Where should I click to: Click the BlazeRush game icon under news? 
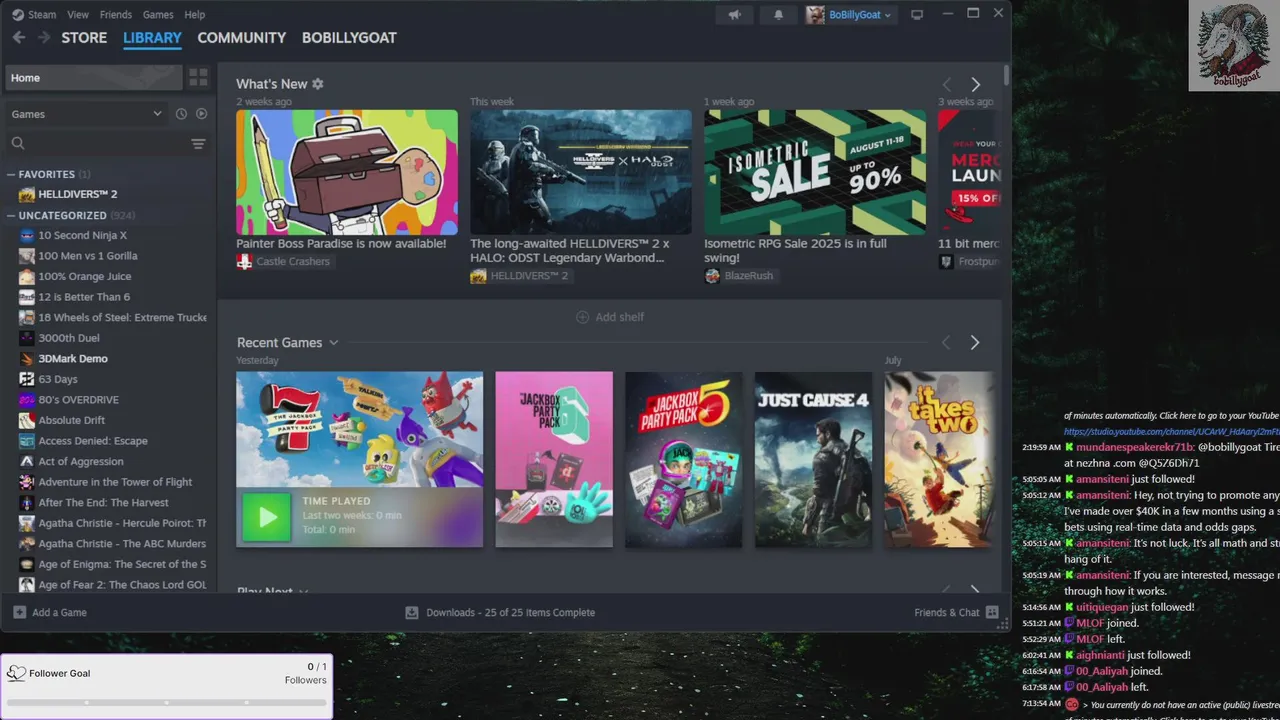click(712, 276)
